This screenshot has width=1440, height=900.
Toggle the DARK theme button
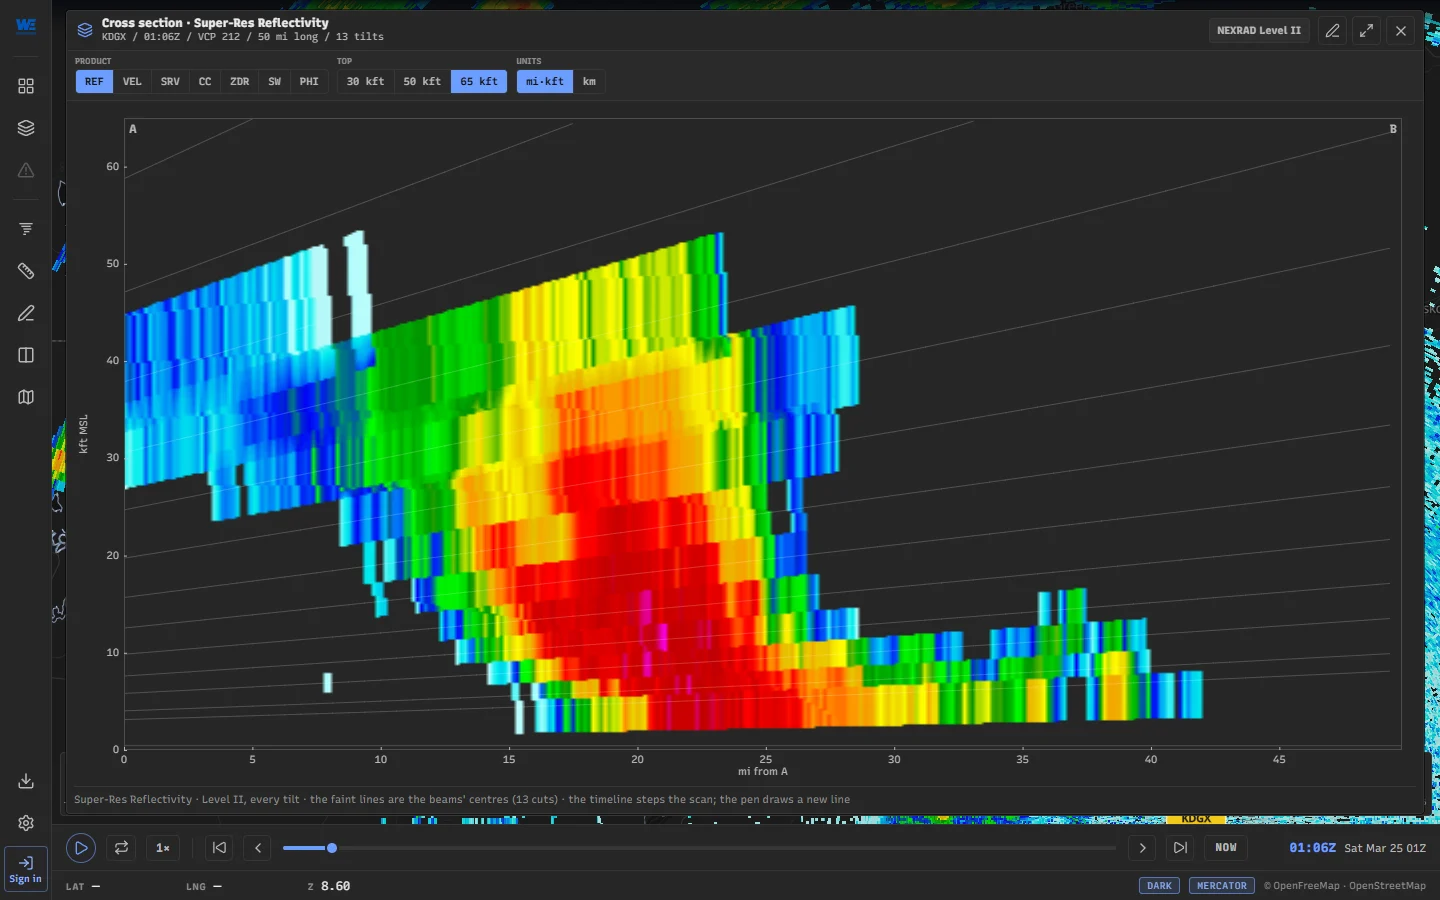1159,886
